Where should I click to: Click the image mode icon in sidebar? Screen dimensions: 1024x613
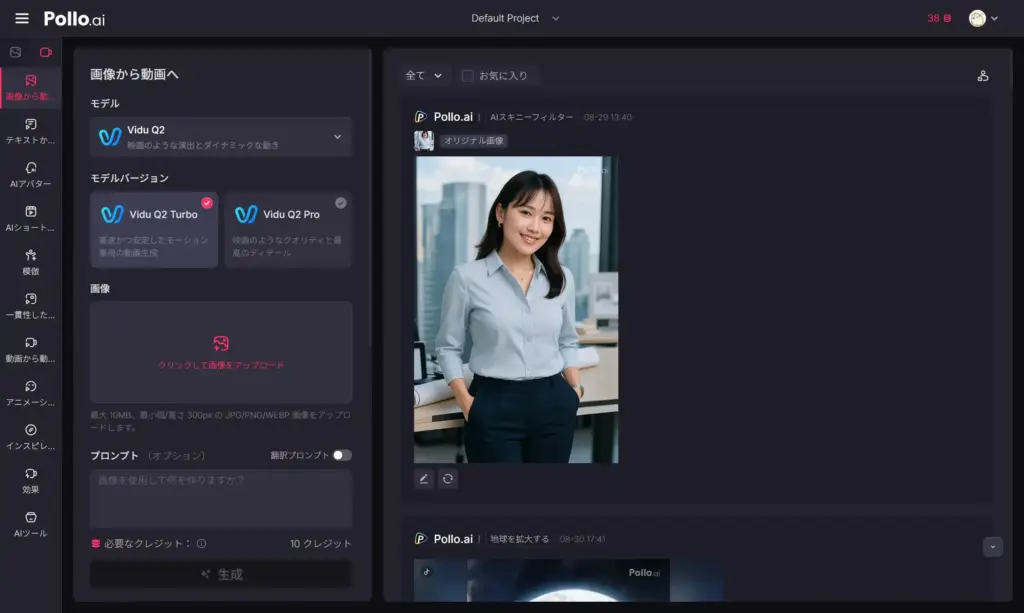pyautogui.click(x=15, y=52)
